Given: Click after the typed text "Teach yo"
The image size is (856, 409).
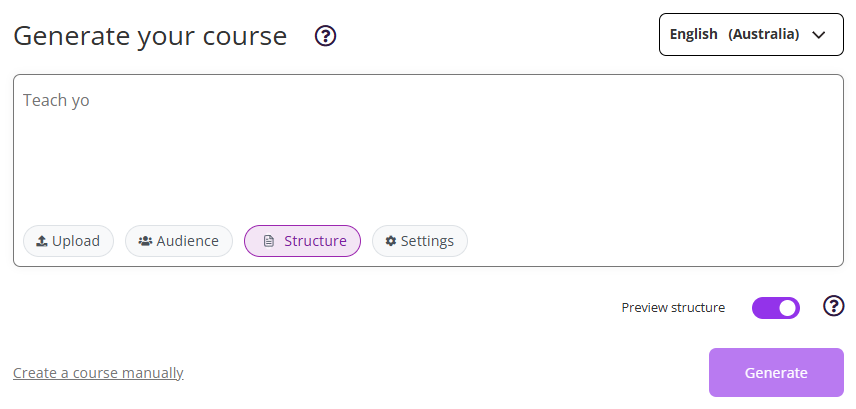Looking at the screenshot, I should [x=91, y=101].
